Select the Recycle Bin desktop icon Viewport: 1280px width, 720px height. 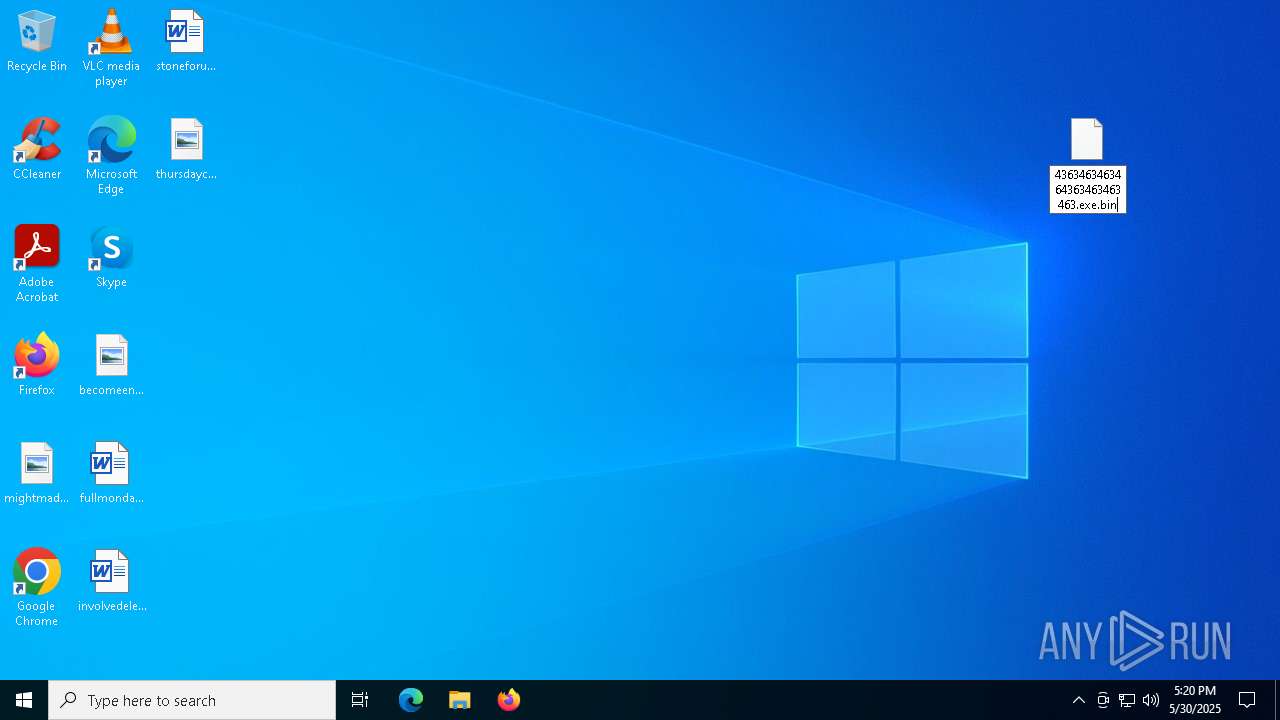(37, 40)
